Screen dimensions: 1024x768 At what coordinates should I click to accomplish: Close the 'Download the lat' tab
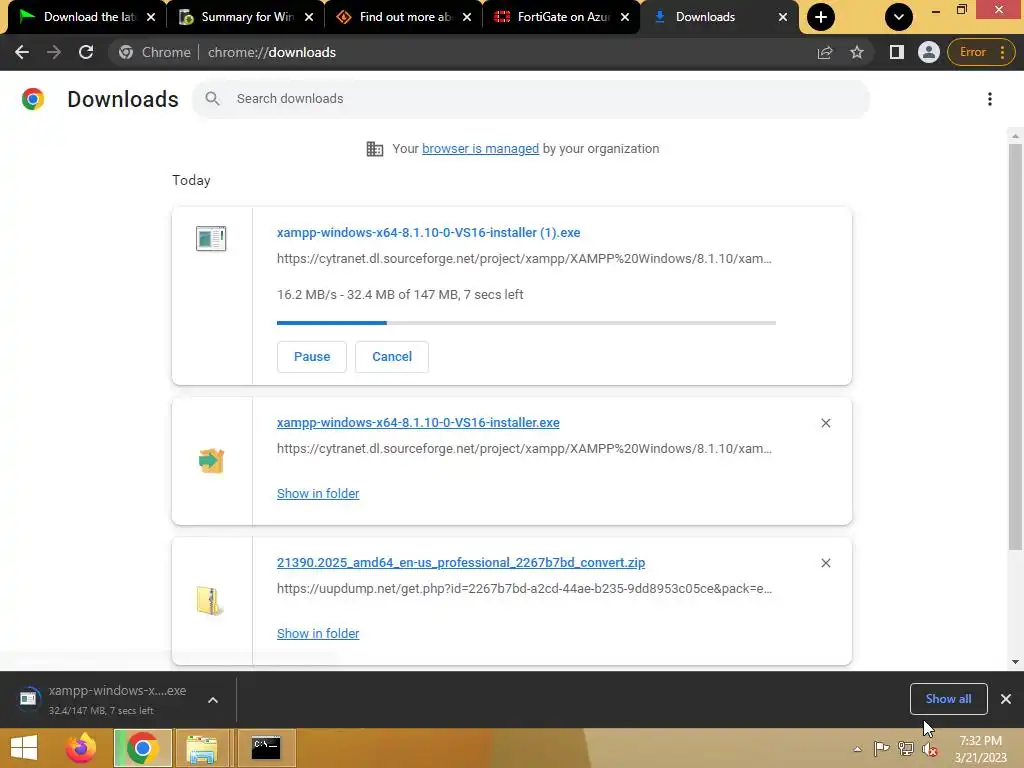tap(151, 17)
